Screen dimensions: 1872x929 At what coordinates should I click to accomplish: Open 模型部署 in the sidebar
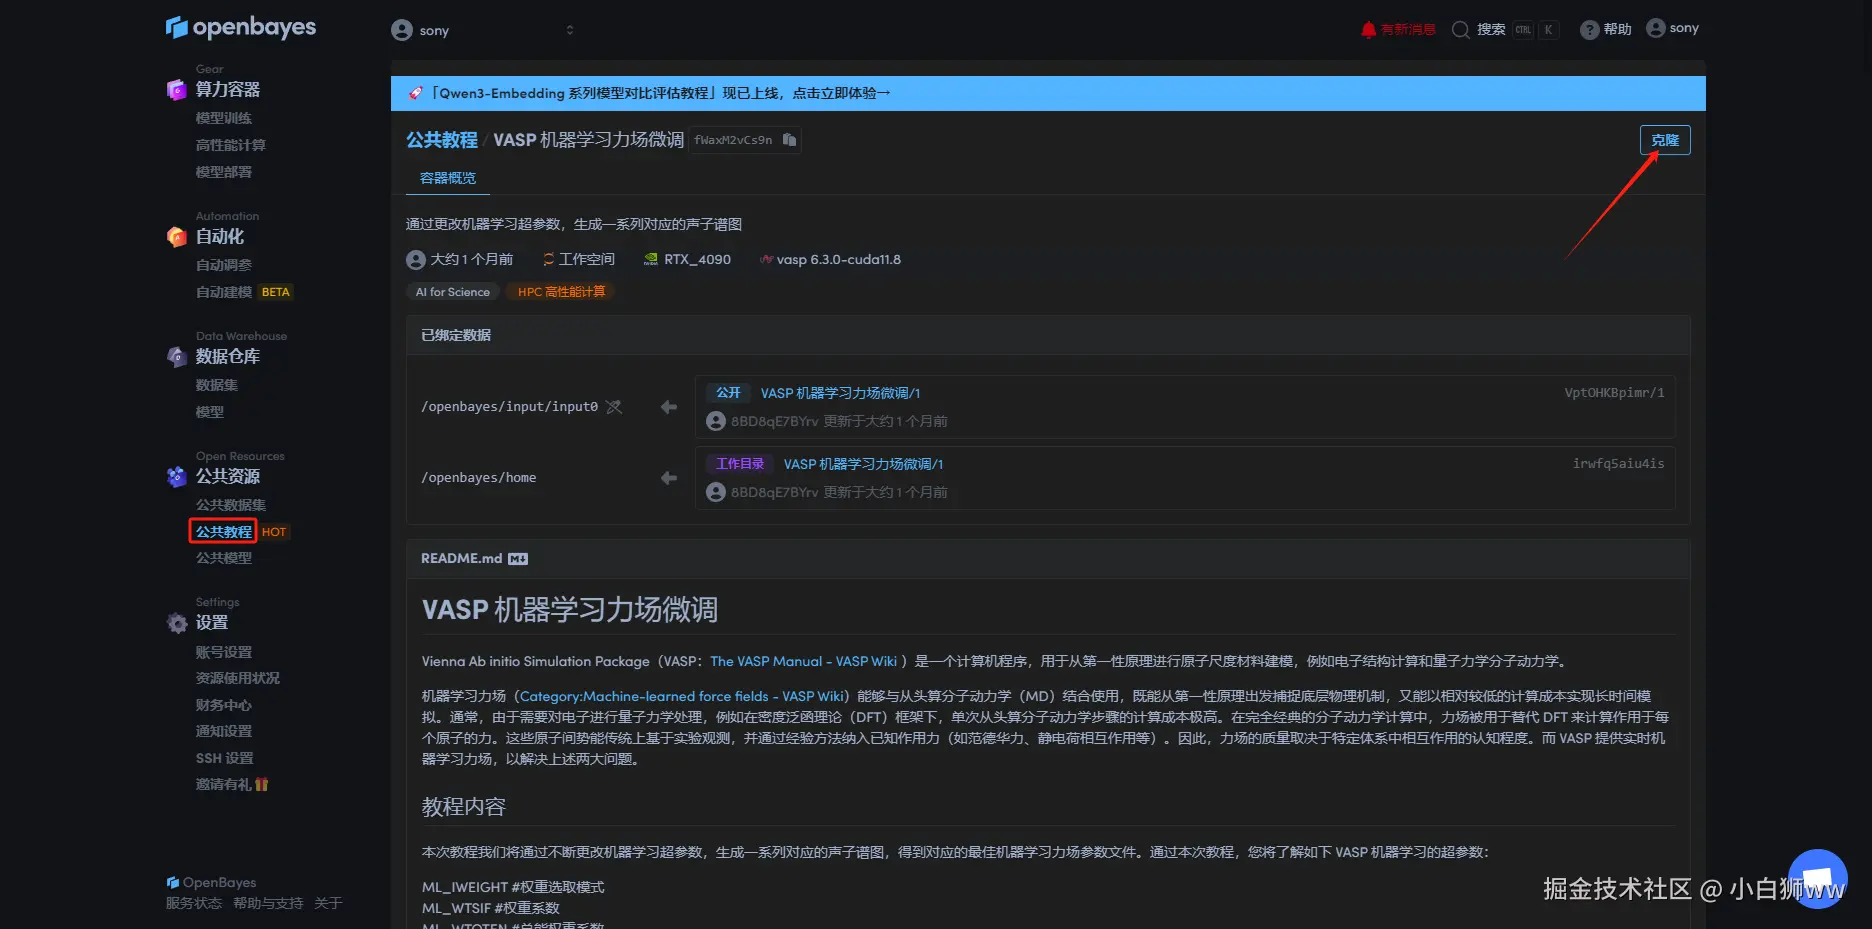(x=224, y=172)
